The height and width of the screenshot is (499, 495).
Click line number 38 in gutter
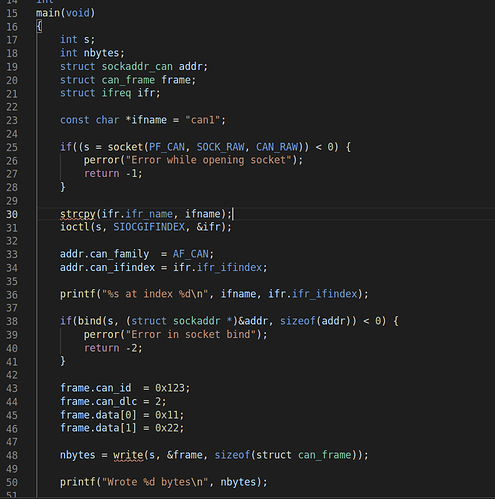[x=12, y=321]
